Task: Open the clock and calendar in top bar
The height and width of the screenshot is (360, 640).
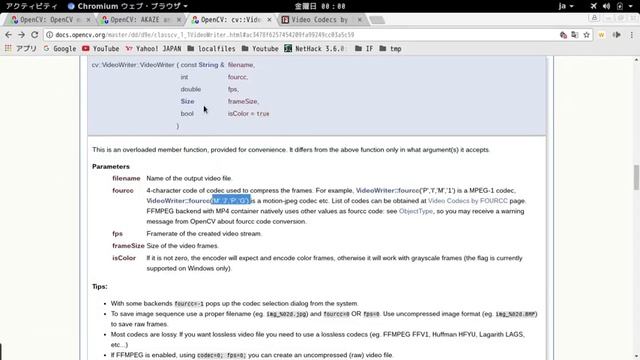Action: [x=320, y=6]
